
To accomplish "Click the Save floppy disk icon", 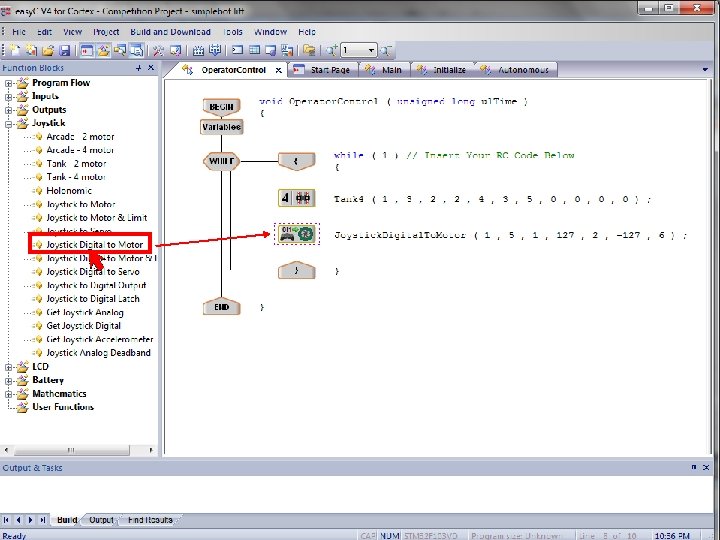I will click(64, 50).
